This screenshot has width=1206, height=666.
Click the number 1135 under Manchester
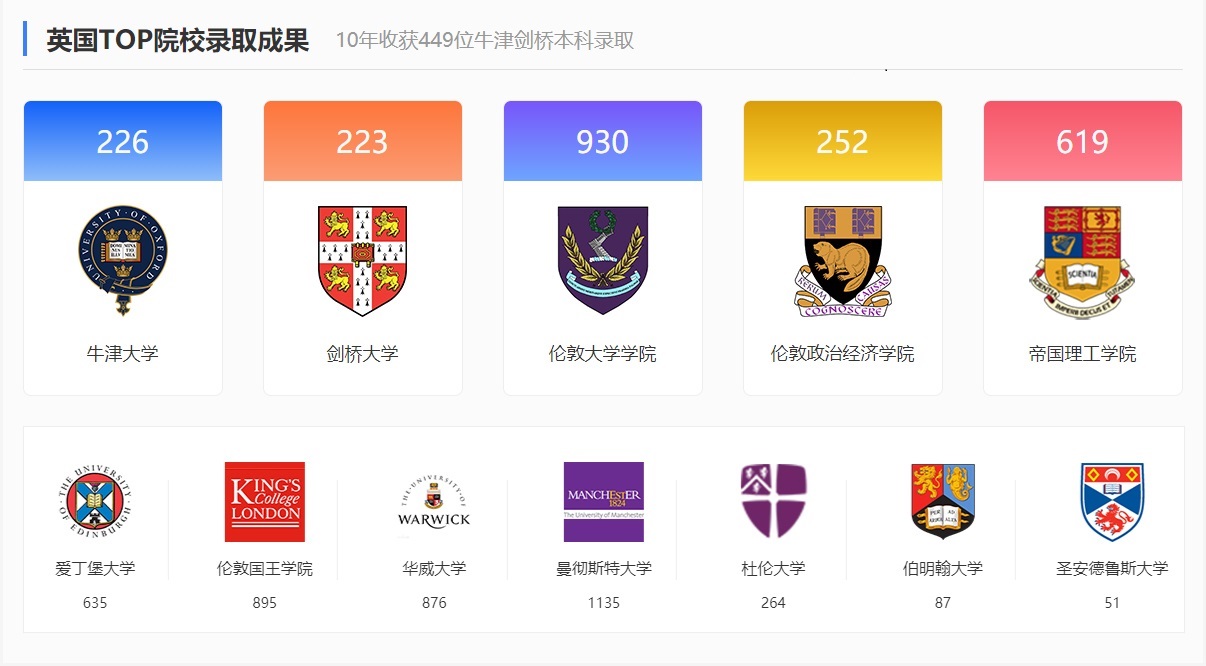(x=604, y=603)
